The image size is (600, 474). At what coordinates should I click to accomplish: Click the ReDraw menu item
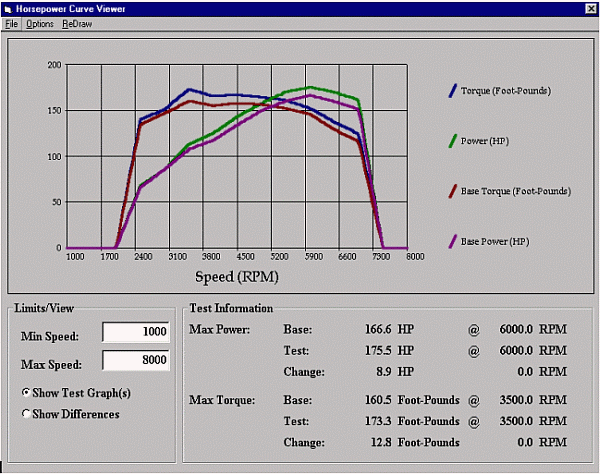click(77, 24)
